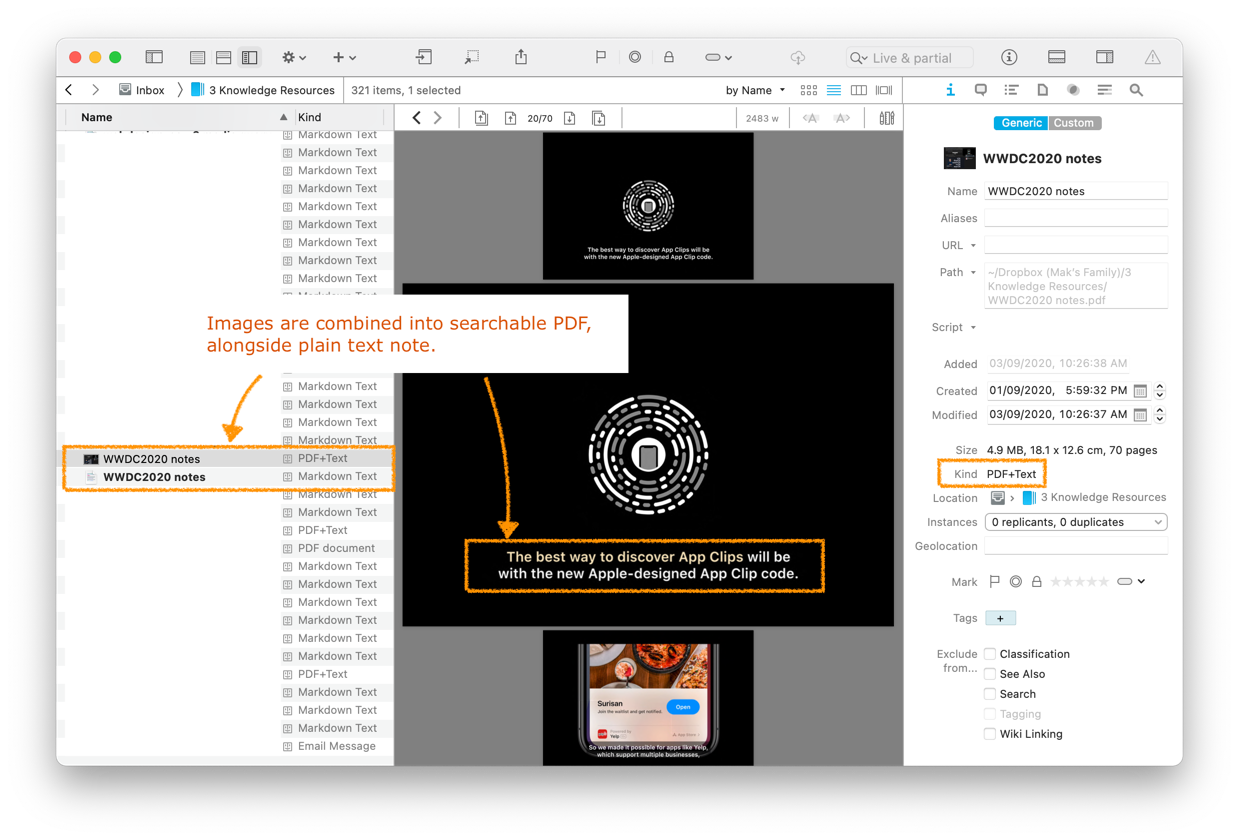Toggle the preview-only view icon
Screen dimensions: 1239x840
click(x=1057, y=57)
